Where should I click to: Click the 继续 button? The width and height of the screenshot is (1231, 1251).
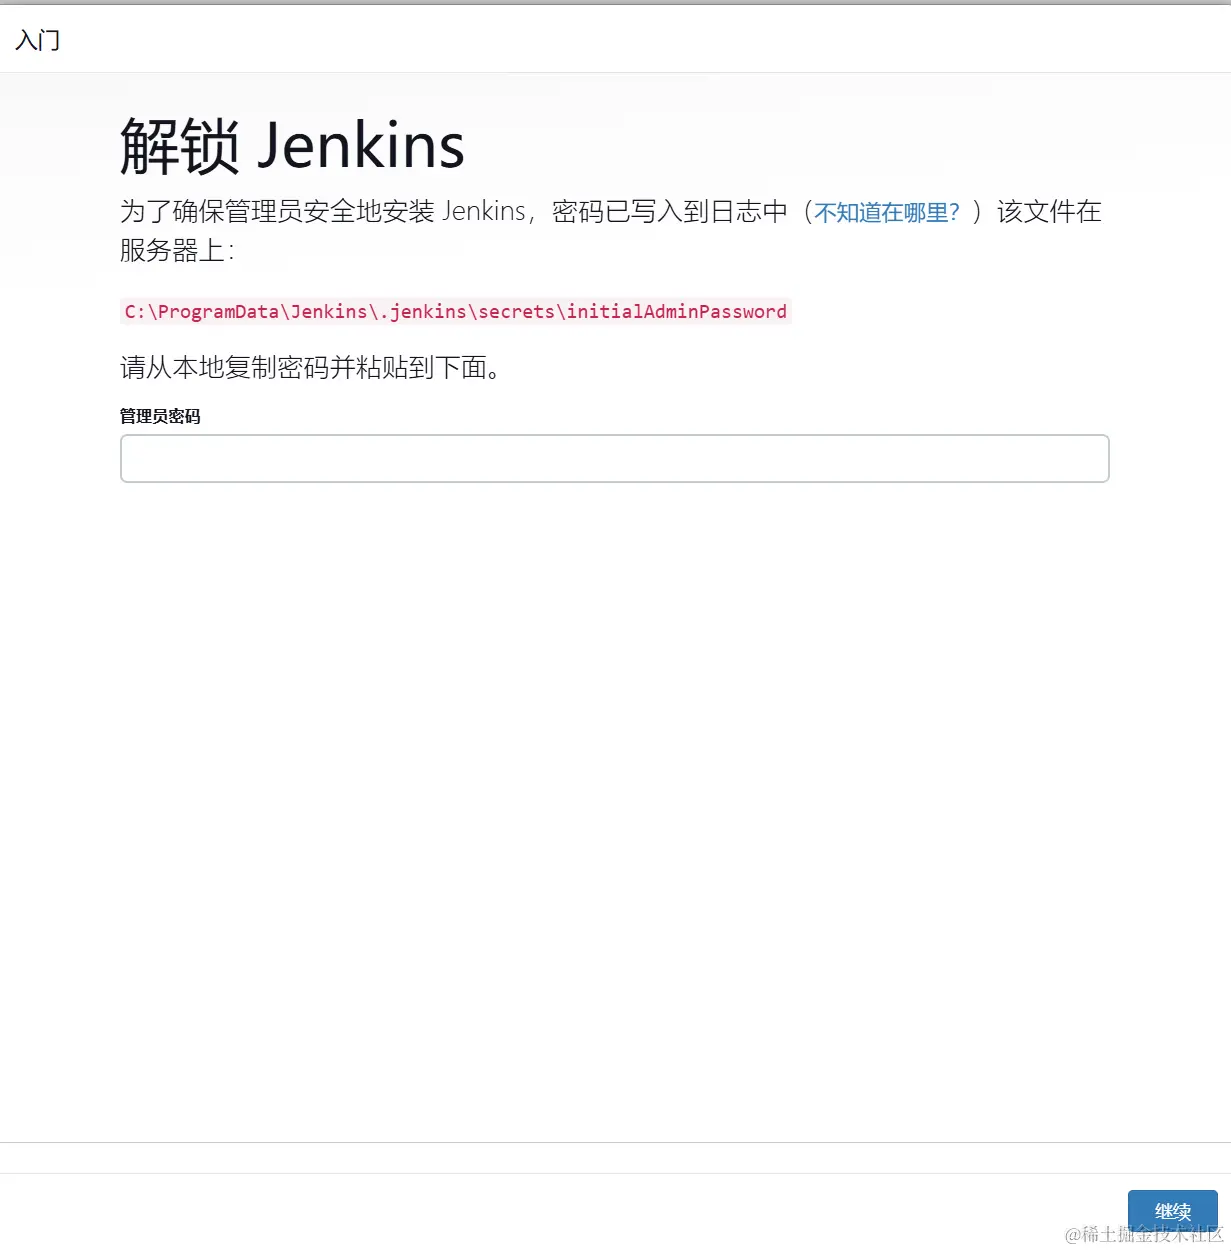tap(1172, 1211)
